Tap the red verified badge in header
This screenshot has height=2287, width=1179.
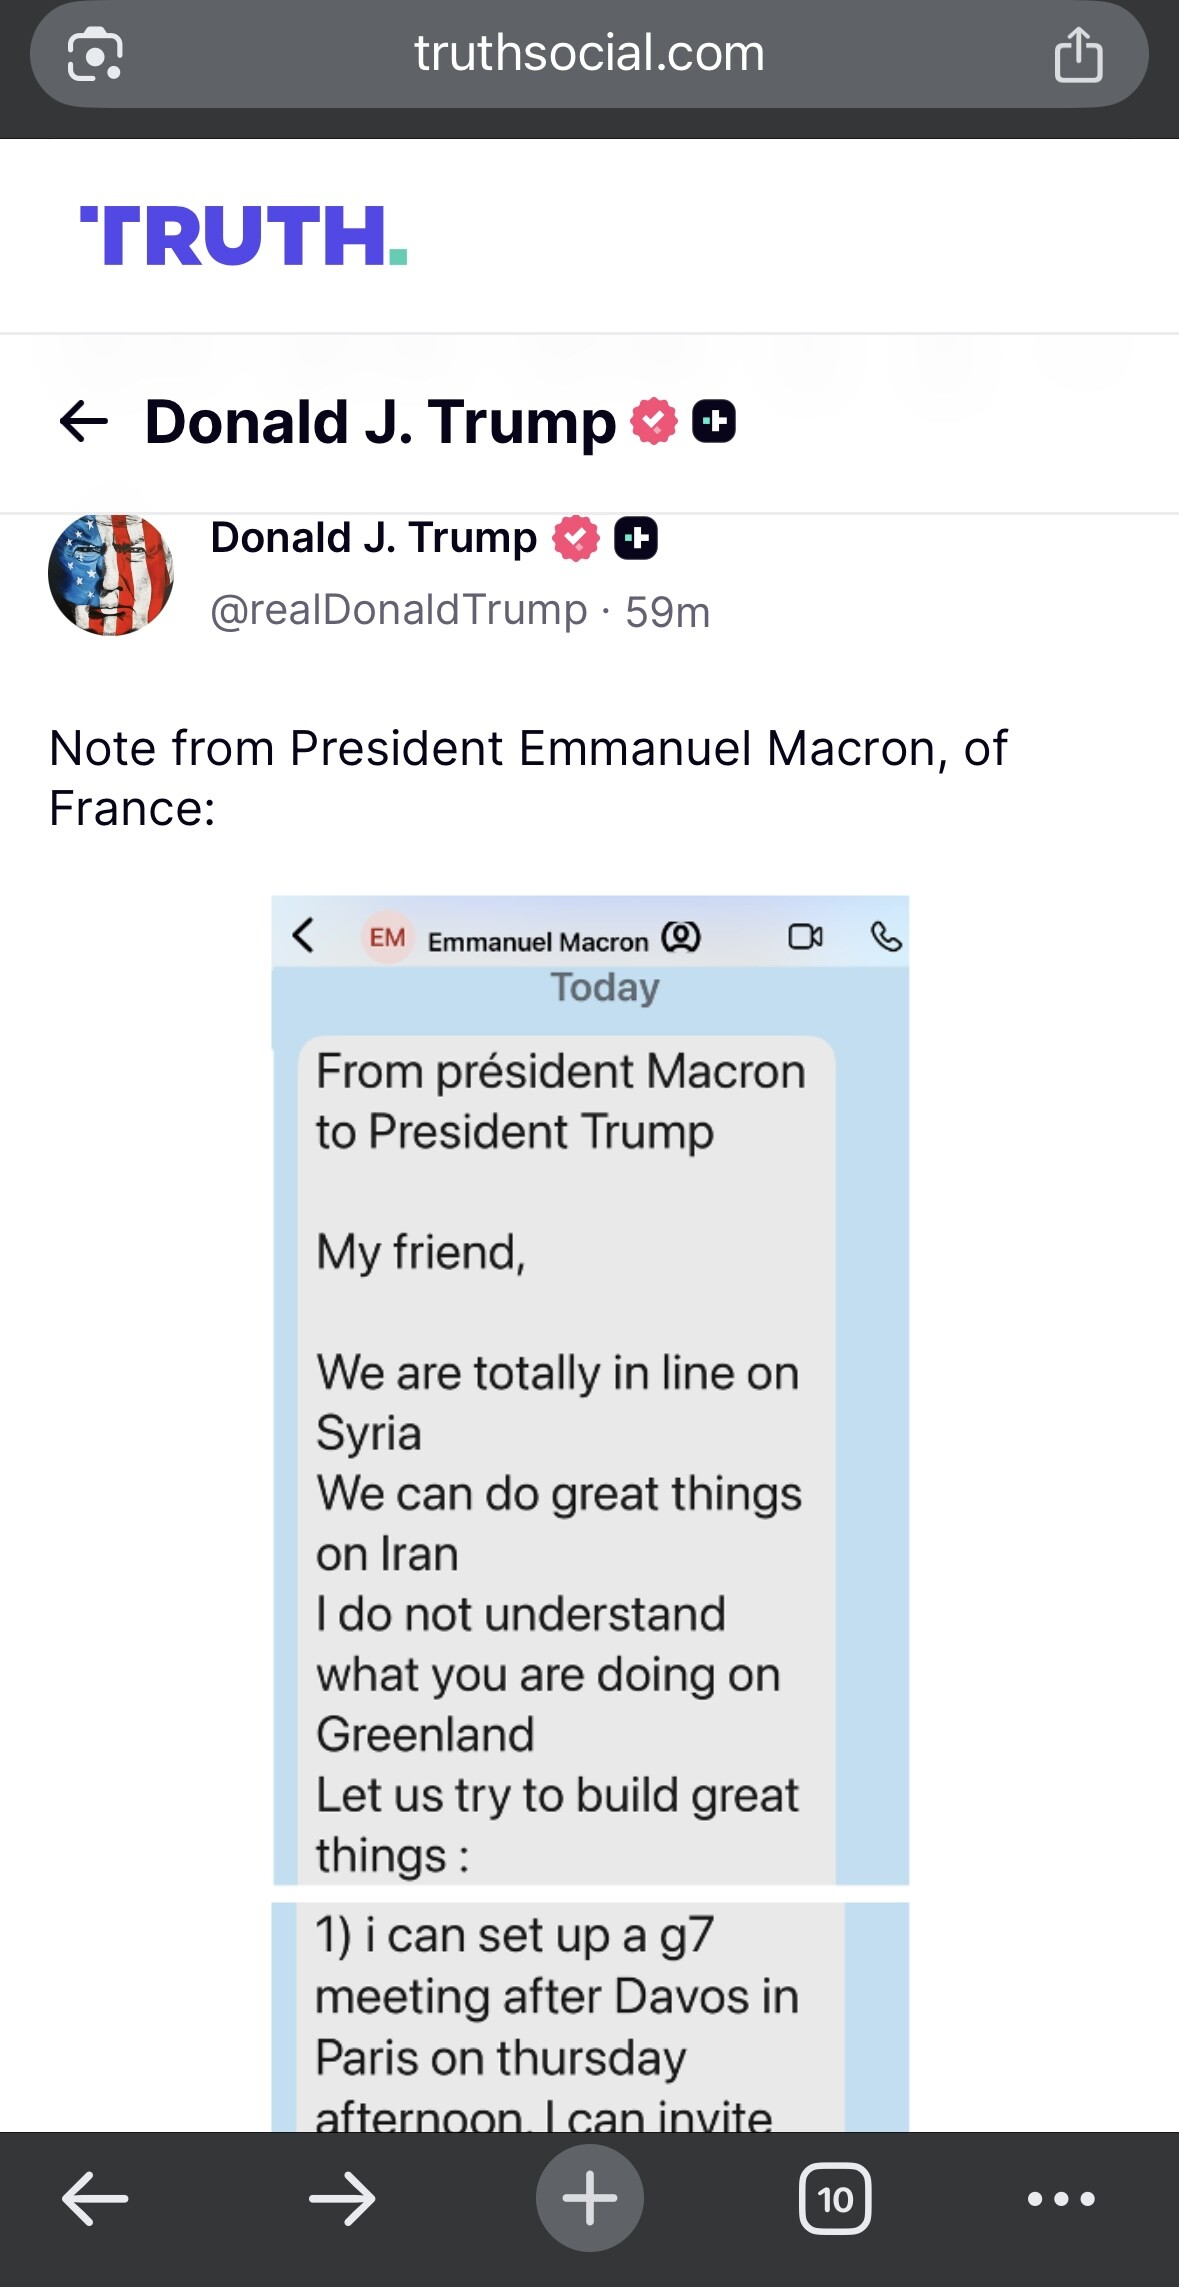click(x=654, y=421)
